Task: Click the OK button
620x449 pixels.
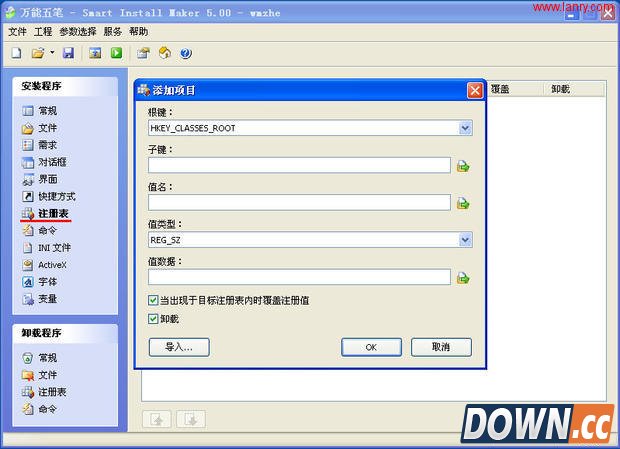Action: tap(371, 347)
